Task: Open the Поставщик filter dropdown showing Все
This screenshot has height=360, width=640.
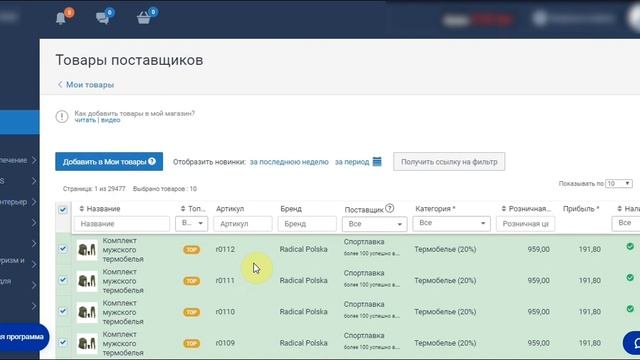Action: point(374,224)
